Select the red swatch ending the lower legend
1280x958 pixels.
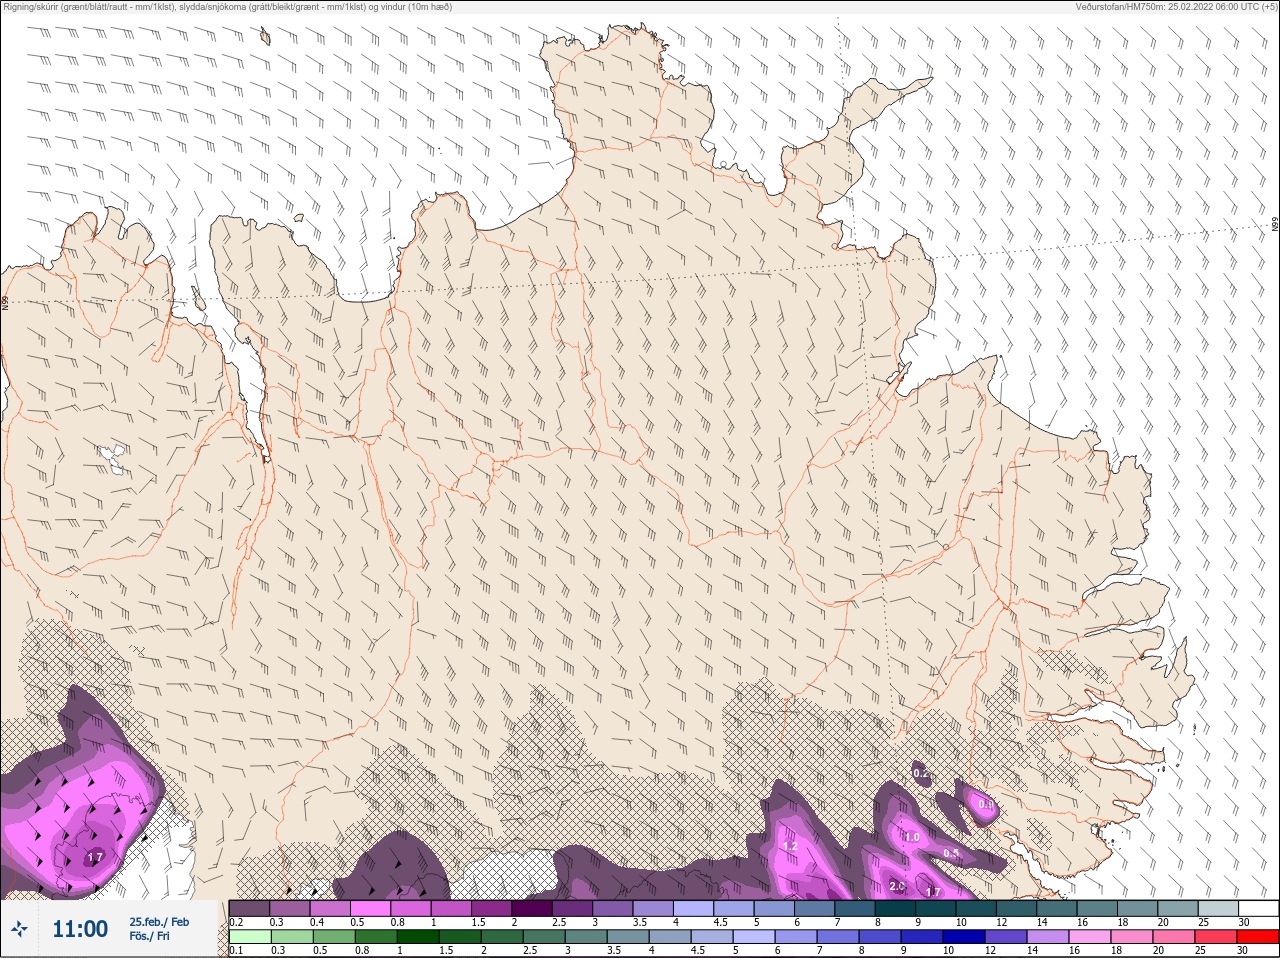(1259, 937)
